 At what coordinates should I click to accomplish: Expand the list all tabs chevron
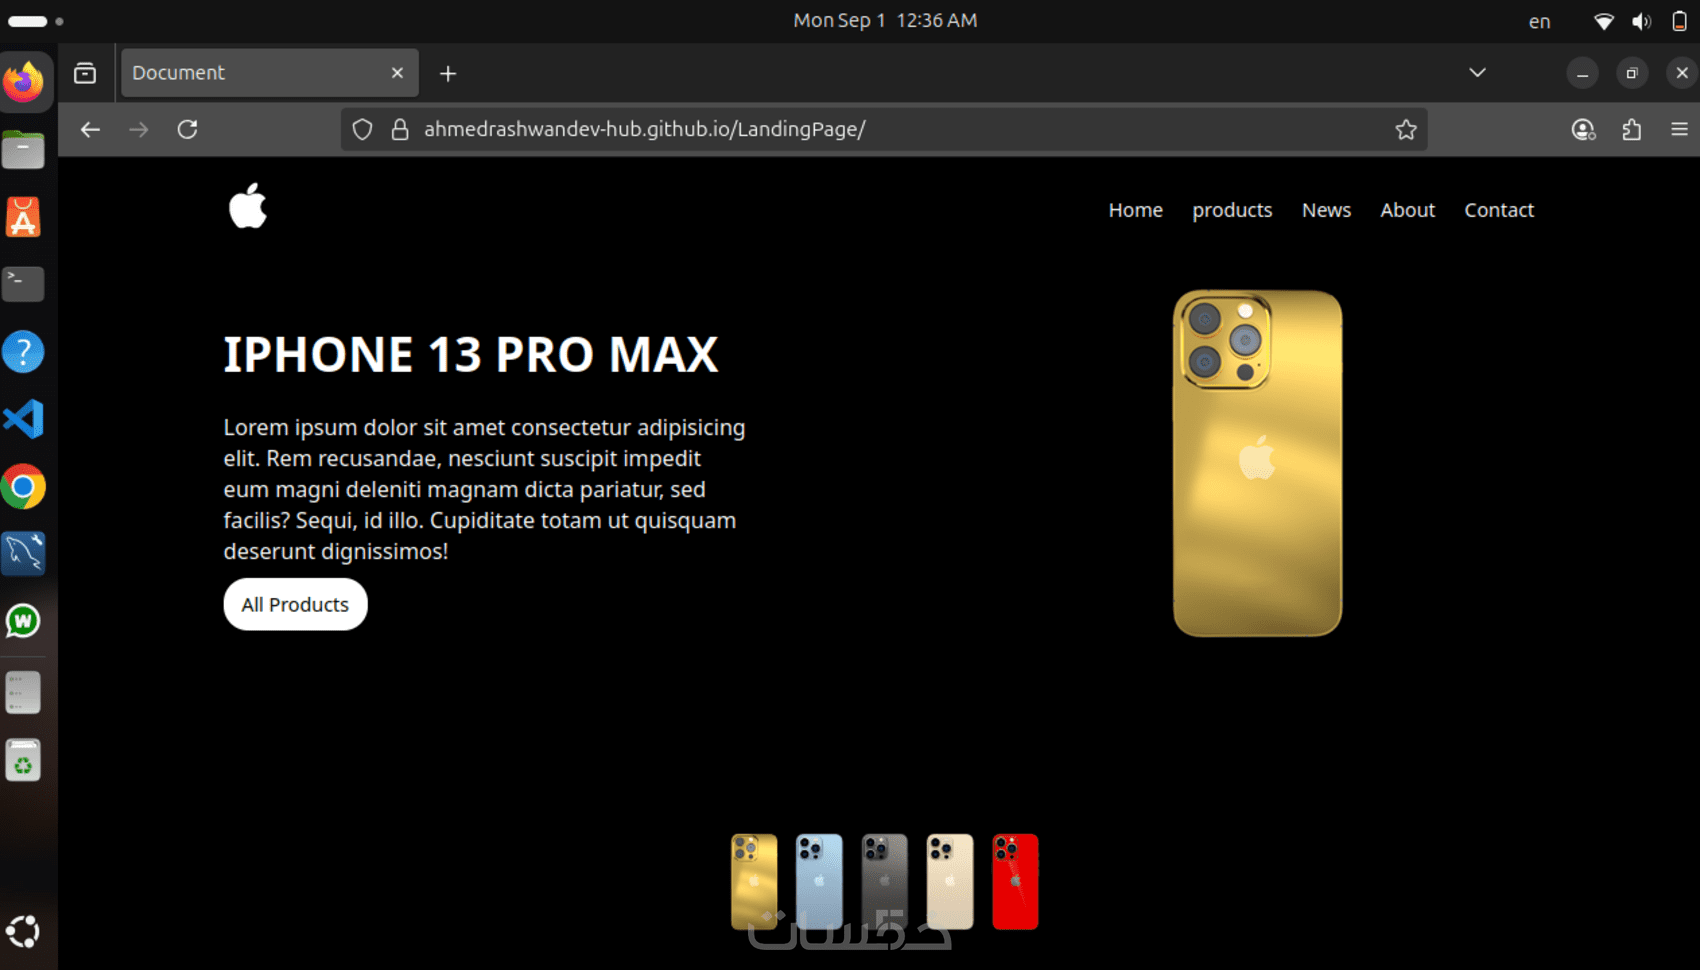1477,73
